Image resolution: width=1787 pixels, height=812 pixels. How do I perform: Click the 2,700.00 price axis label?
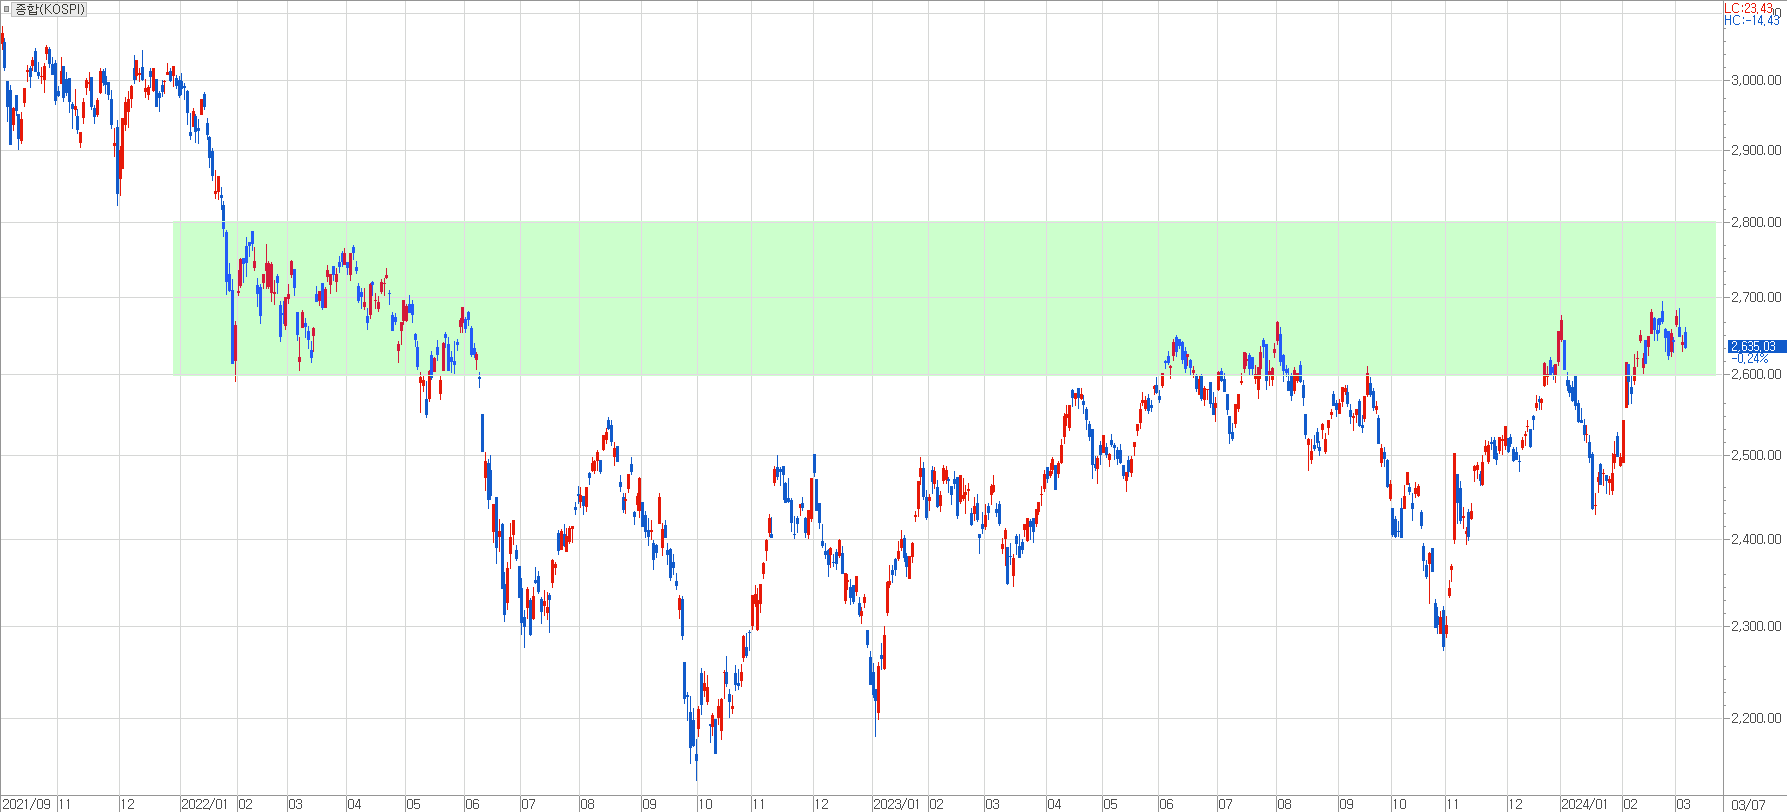(x=1755, y=297)
